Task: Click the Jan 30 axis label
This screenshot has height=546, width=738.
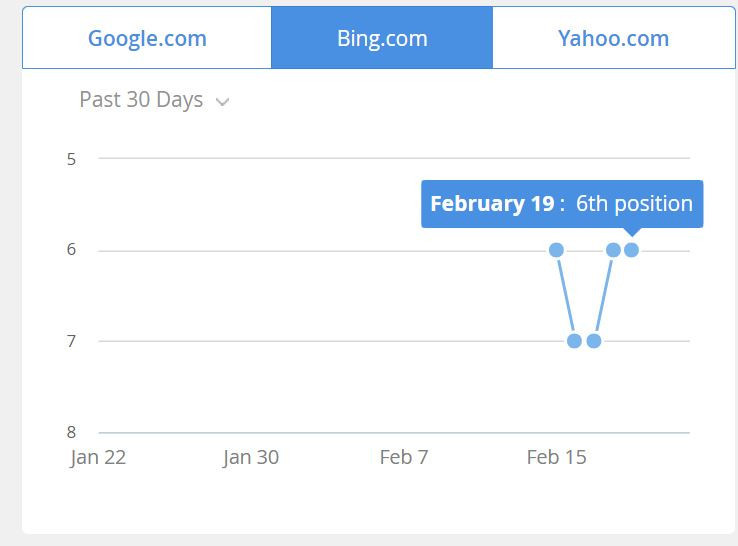Action: 251,457
